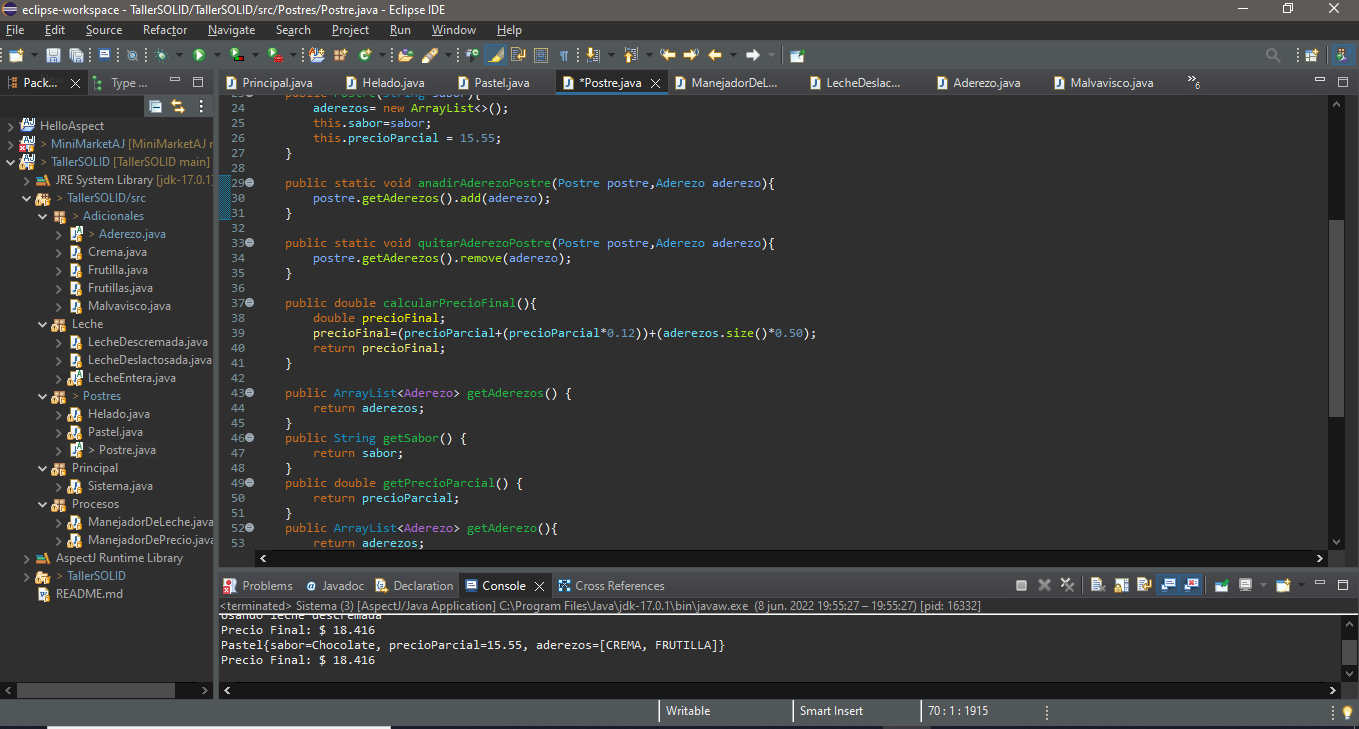The image size is (1359, 729).
Task: Click the green Run button icon
Action: click(x=199, y=55)
